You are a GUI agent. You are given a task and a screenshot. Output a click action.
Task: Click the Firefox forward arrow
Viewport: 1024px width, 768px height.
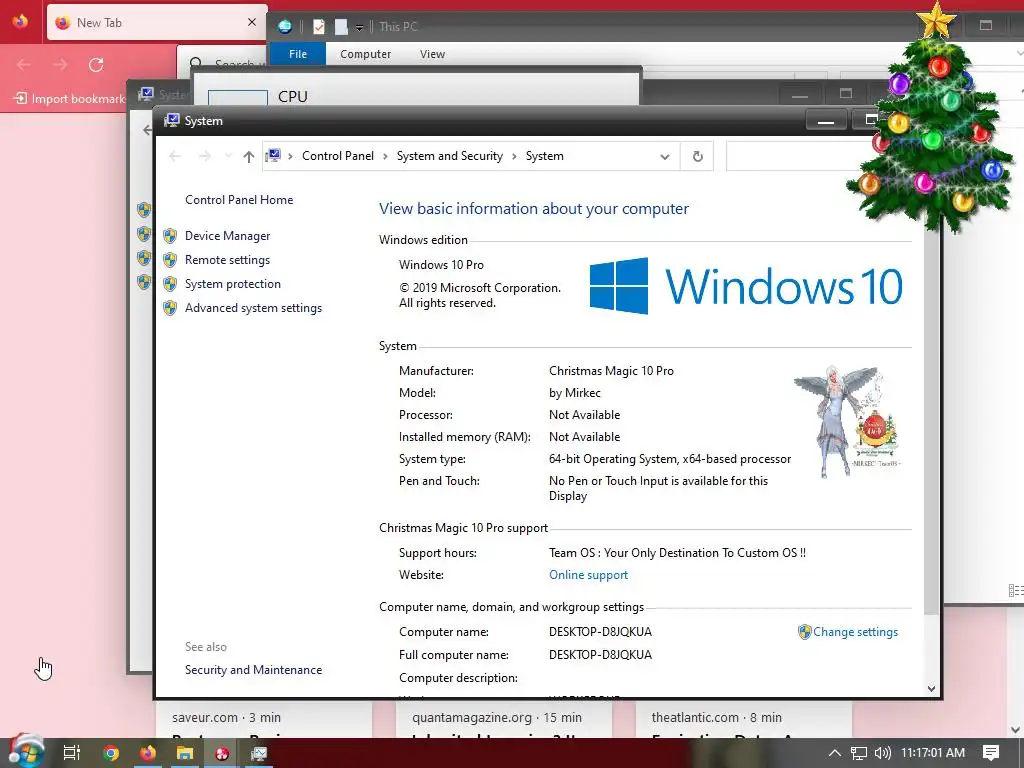[x=60, y=65]
